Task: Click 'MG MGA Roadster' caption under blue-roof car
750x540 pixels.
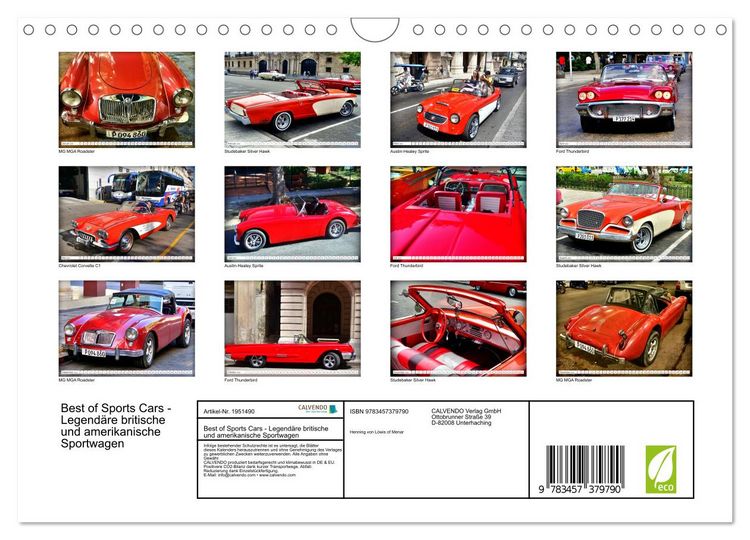Action: pos(77,380)
